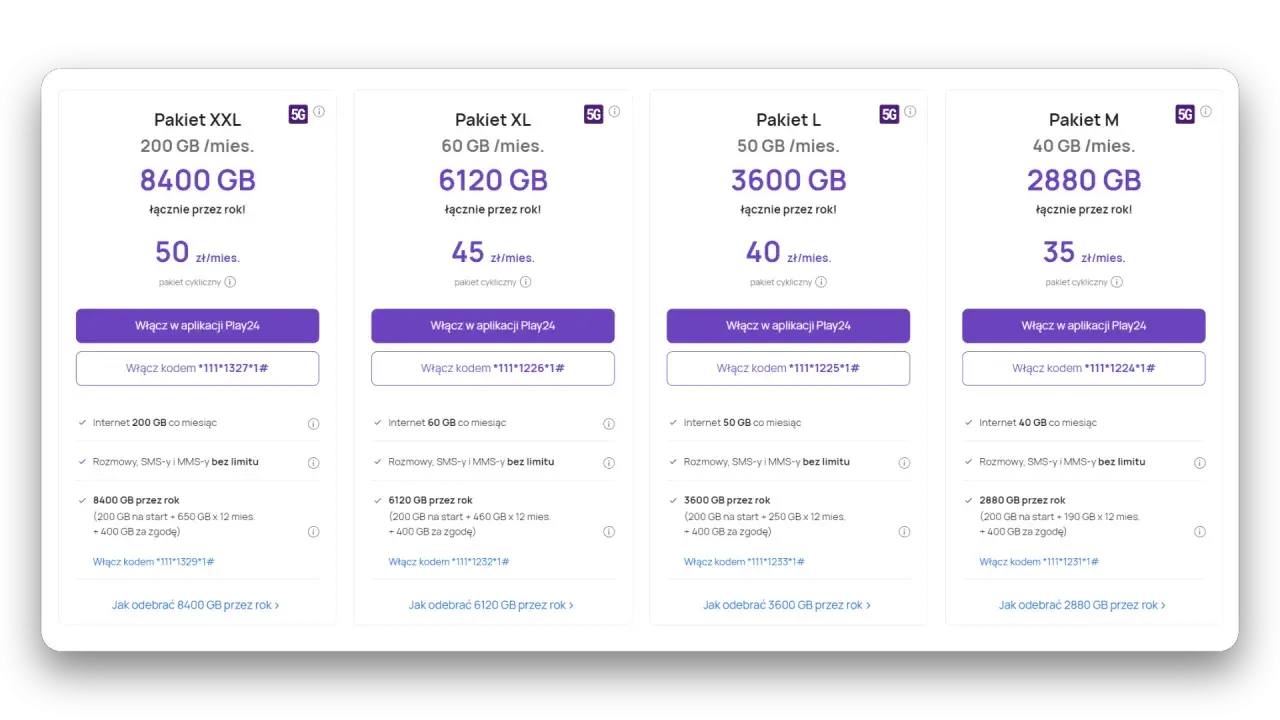The height and width of the screenshot is (720, 1280).
Task: Click Włącz w aplikacji Play24 for Pakiet L
Action: 788,326
